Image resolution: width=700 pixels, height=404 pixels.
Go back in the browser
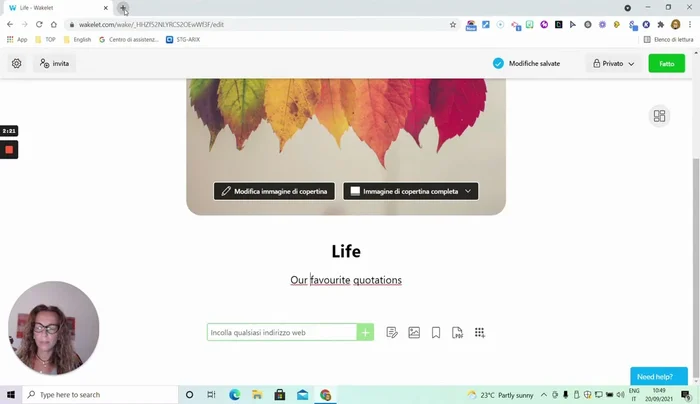(x=10, y=25)
